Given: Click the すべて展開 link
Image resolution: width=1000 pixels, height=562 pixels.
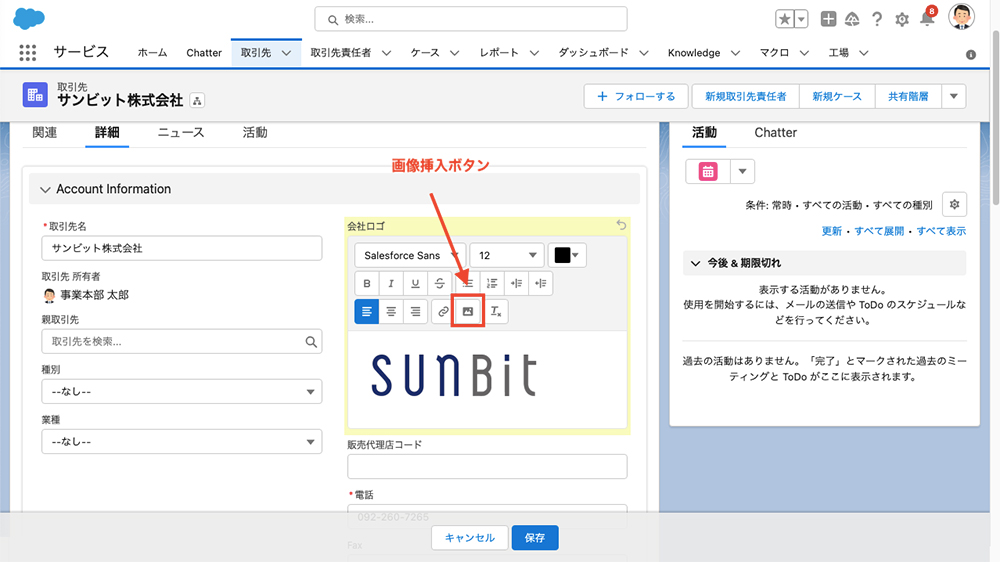Looking at the screenshot, I should click(879, 231).
